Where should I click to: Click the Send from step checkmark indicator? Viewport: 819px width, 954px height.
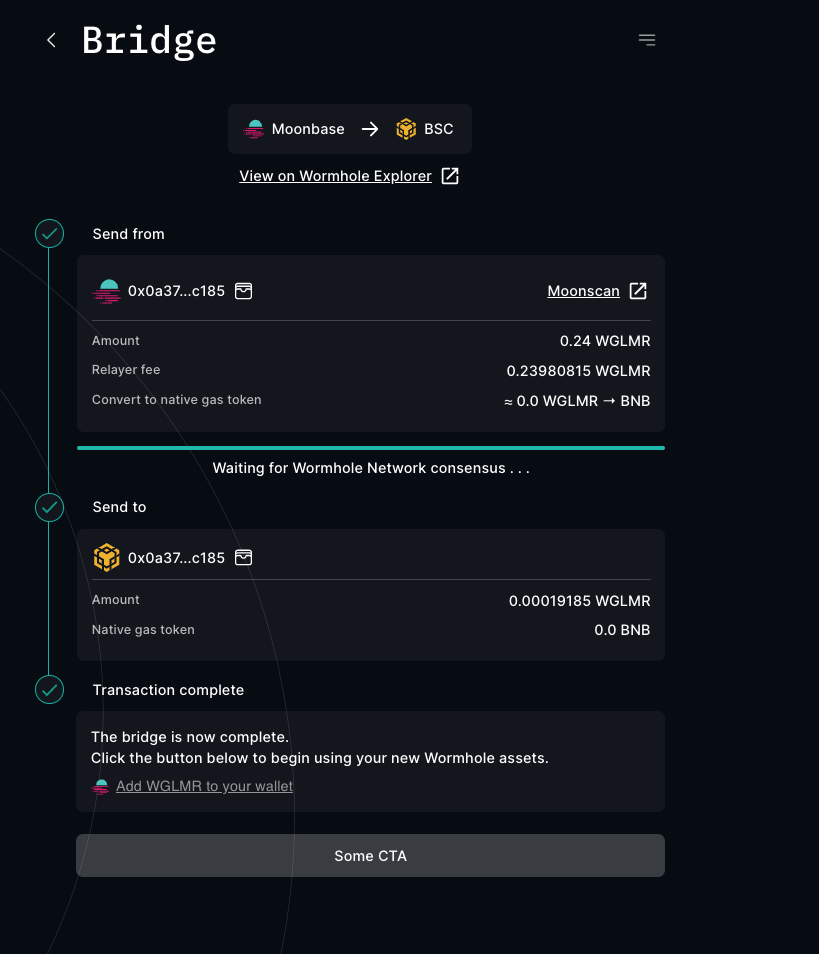pos(49,233)
